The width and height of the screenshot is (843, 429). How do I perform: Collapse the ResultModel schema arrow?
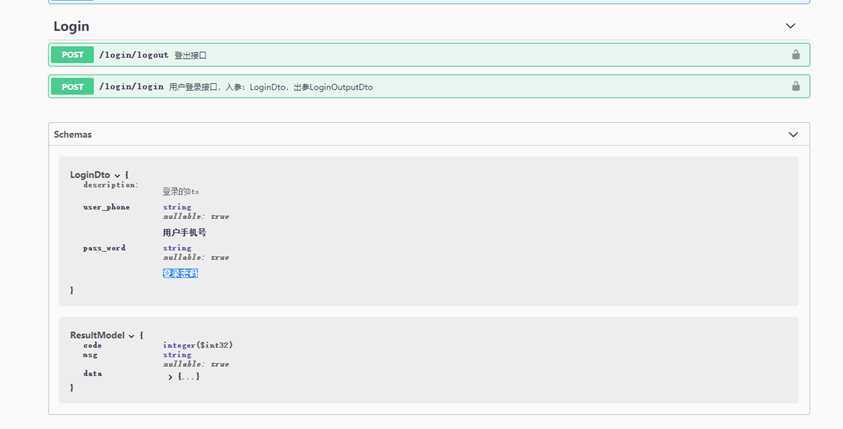click(131, 336)
